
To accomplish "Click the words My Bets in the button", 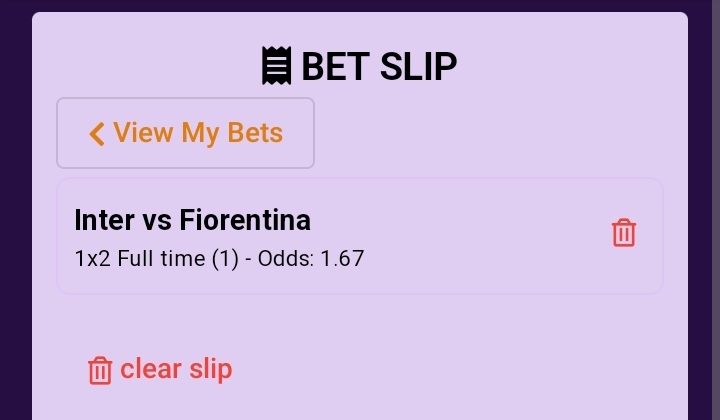I will pyautogui.click(x=232, y=134).
